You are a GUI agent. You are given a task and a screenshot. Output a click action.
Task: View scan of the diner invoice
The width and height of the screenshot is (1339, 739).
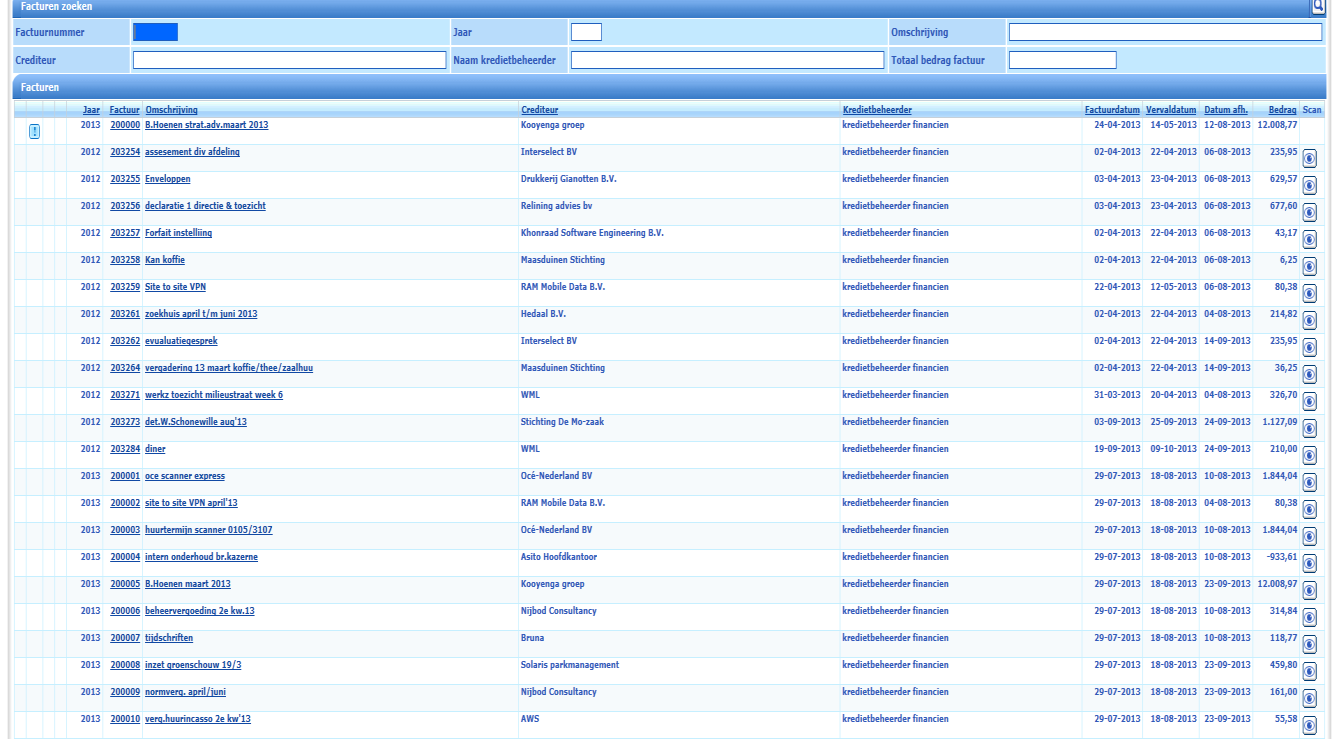point(1309,455)
